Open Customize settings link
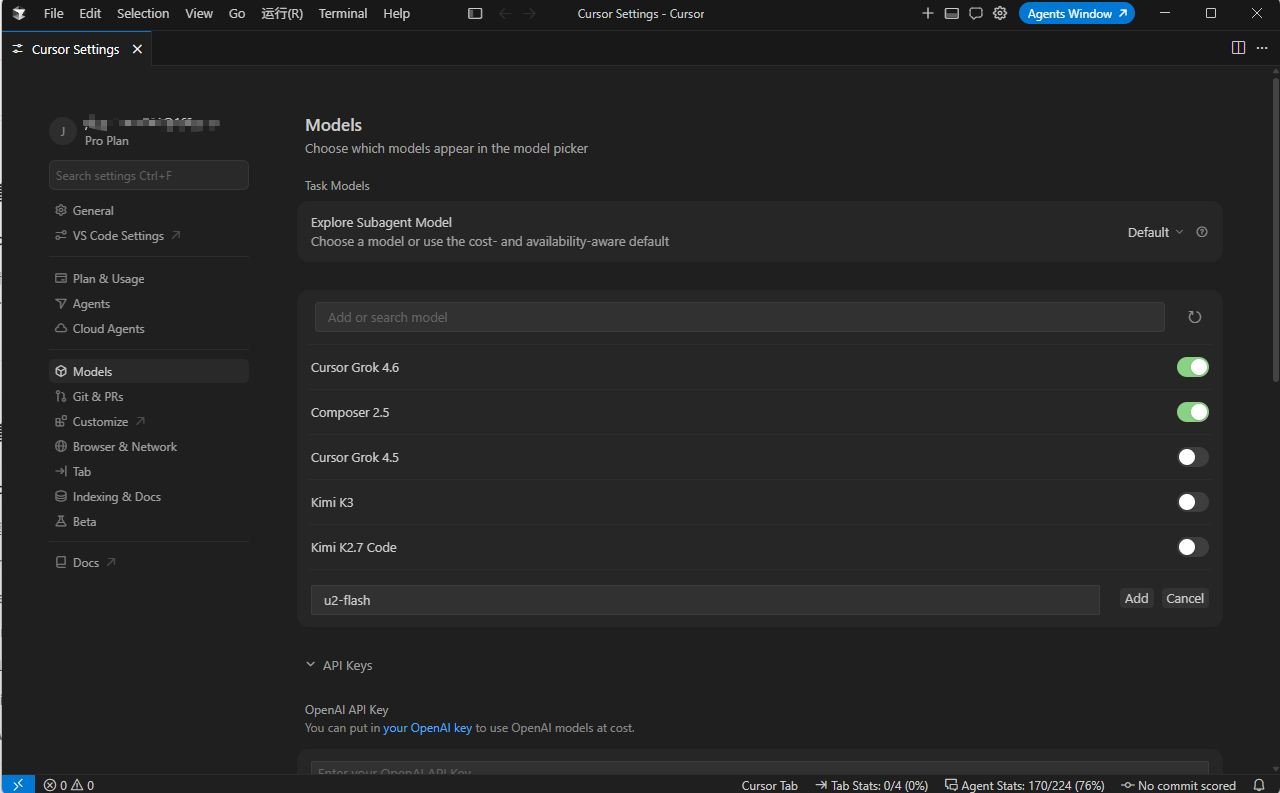 pos(149,422)
